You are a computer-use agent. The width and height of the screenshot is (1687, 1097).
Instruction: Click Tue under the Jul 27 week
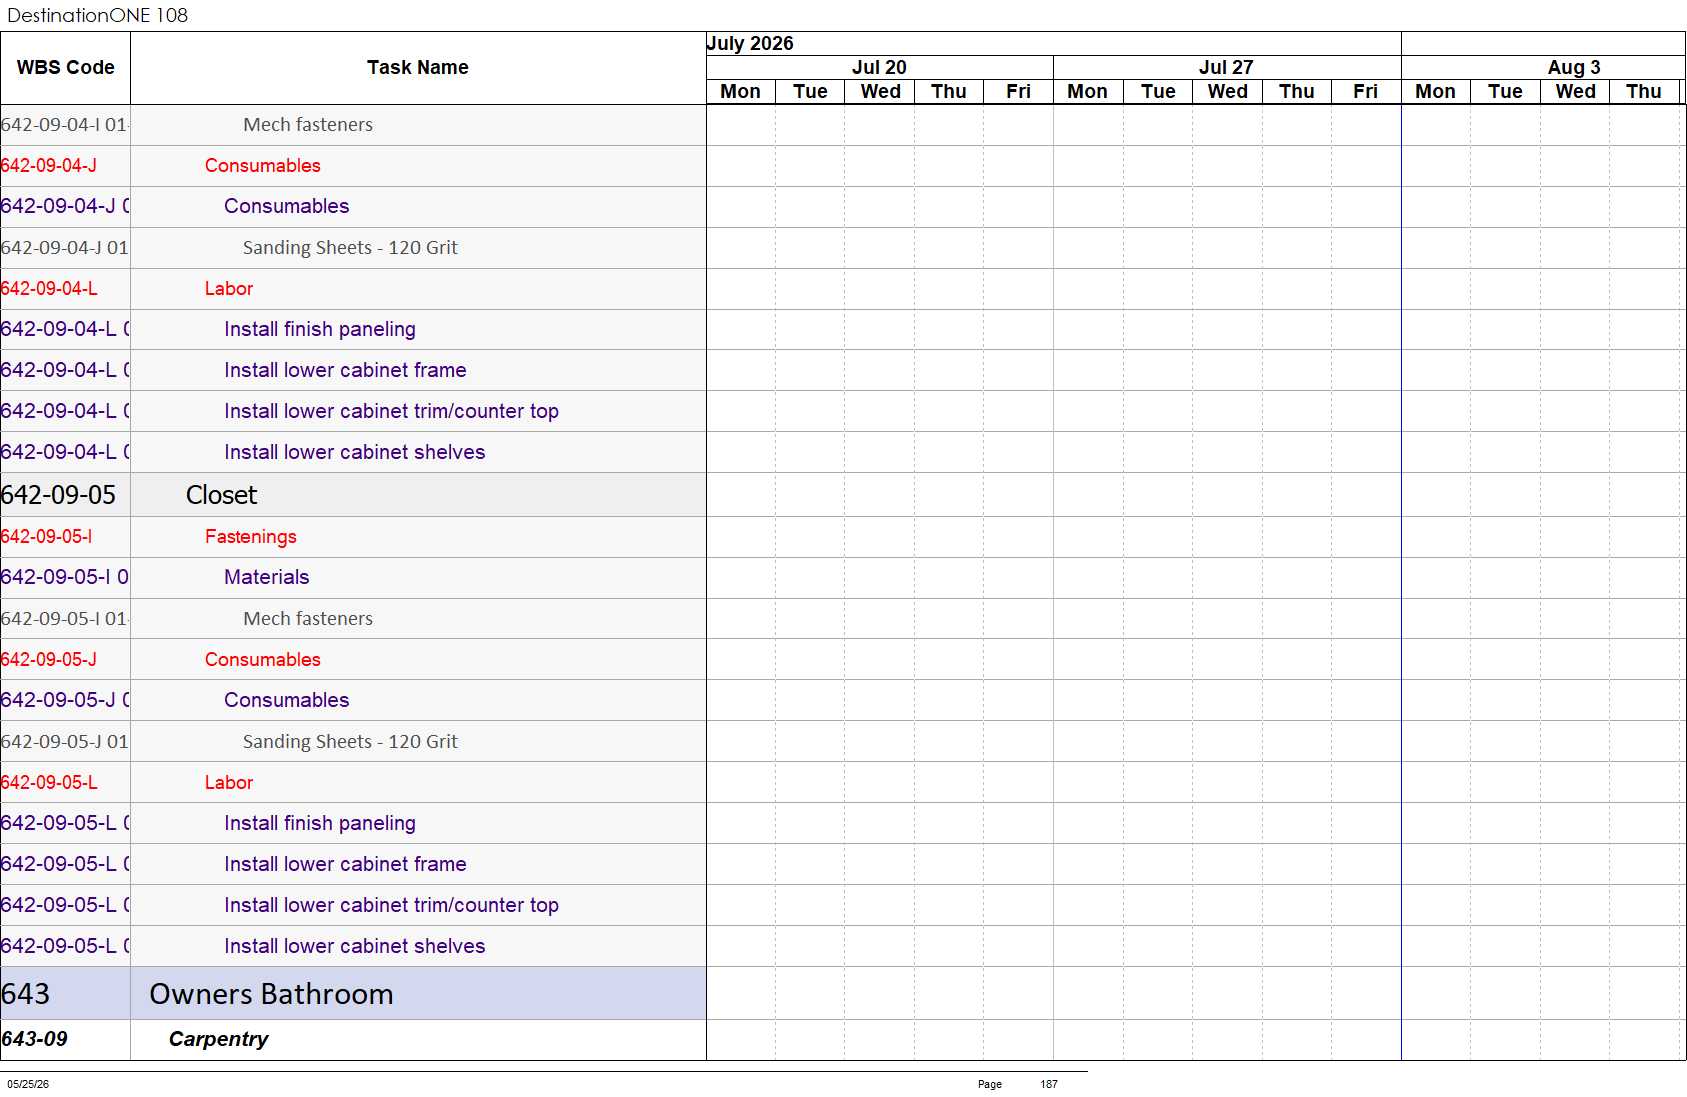pos(1158,91)
